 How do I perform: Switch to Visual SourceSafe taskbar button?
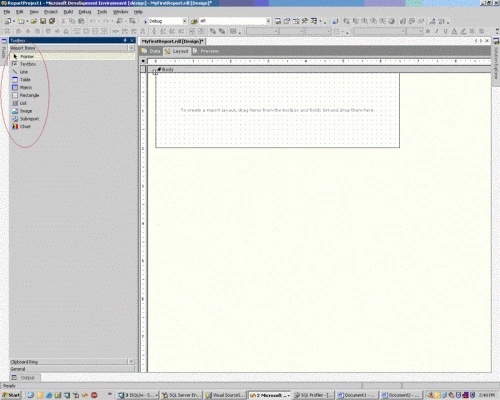point(225,395)
